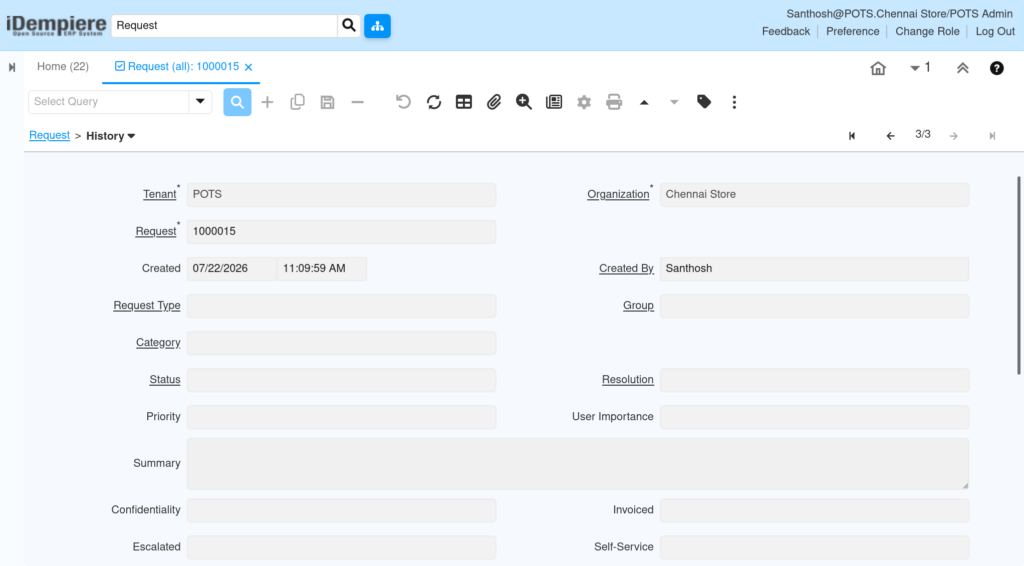1024x566 pixels.
Task: Click the Tenant field label
Action: pos(159,195)
